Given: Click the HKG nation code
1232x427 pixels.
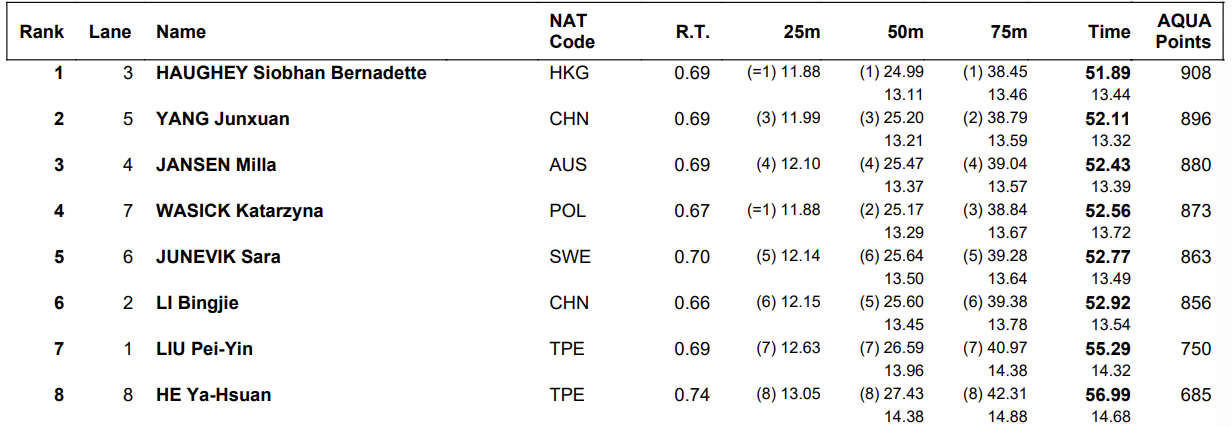Looking at the screenshot, I should pos(569,73).
